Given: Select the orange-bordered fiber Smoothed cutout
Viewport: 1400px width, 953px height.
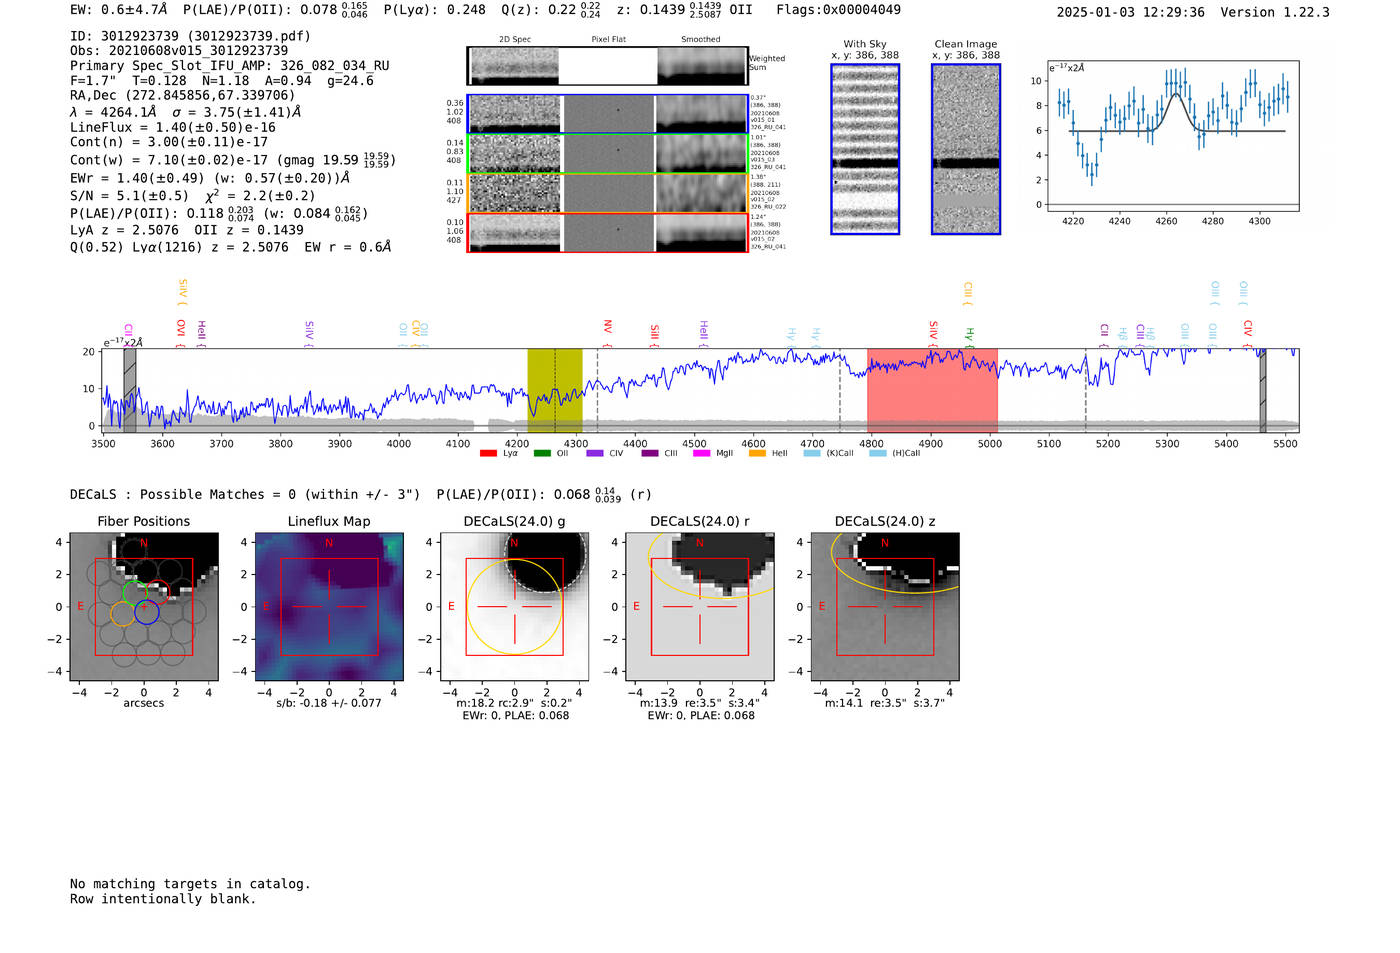Looking at the screenshot, I should pos(702,193).
